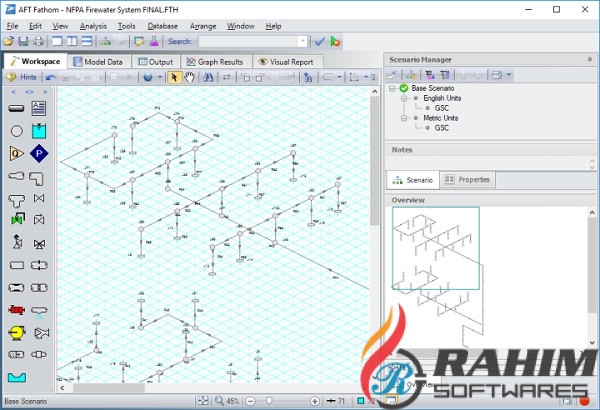Select the Venturi junction icon
This screenshot has width=600, height=410.
click(16, 287)
